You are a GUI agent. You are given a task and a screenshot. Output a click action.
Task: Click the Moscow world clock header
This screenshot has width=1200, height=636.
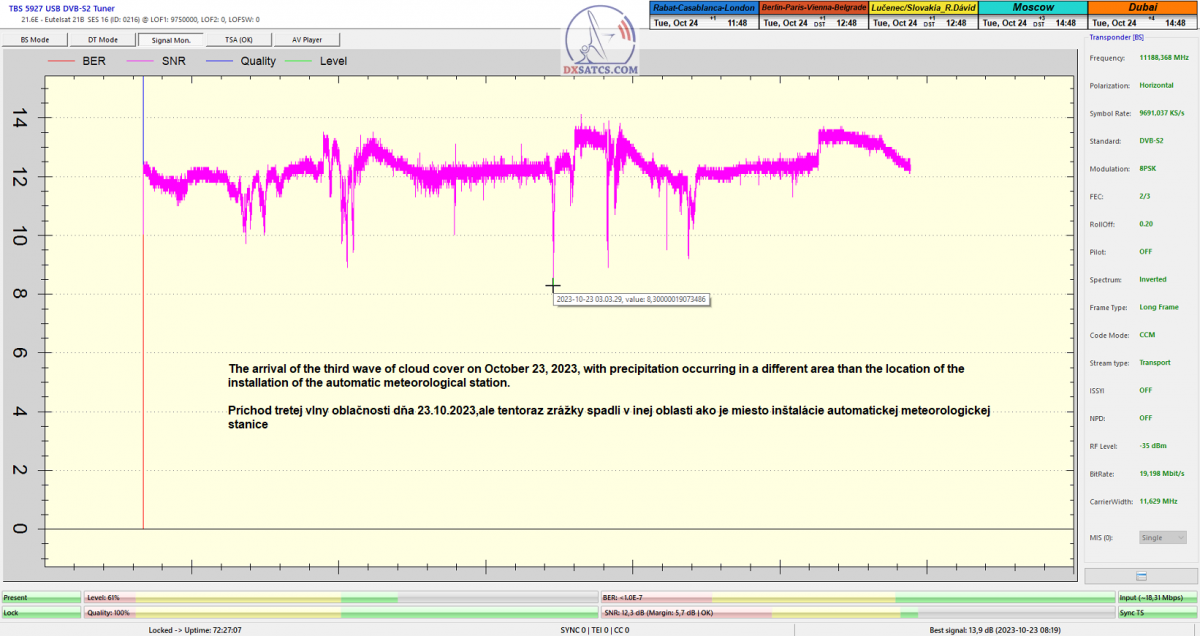[1032, 7]
